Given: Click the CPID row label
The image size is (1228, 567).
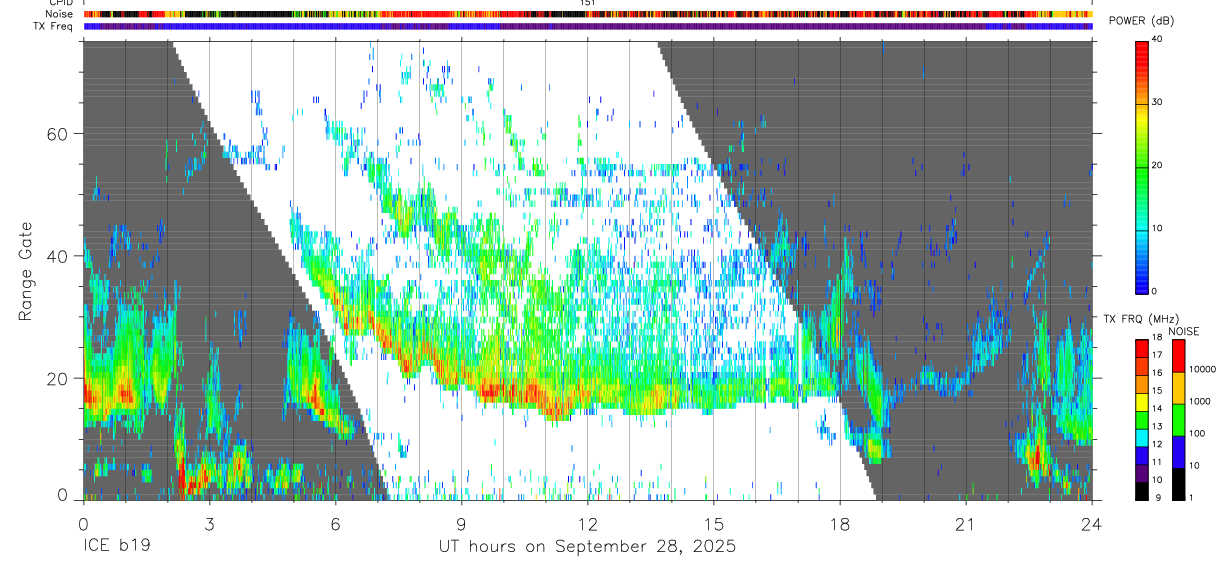Looking at the screenshot, I should pos(60,3).
